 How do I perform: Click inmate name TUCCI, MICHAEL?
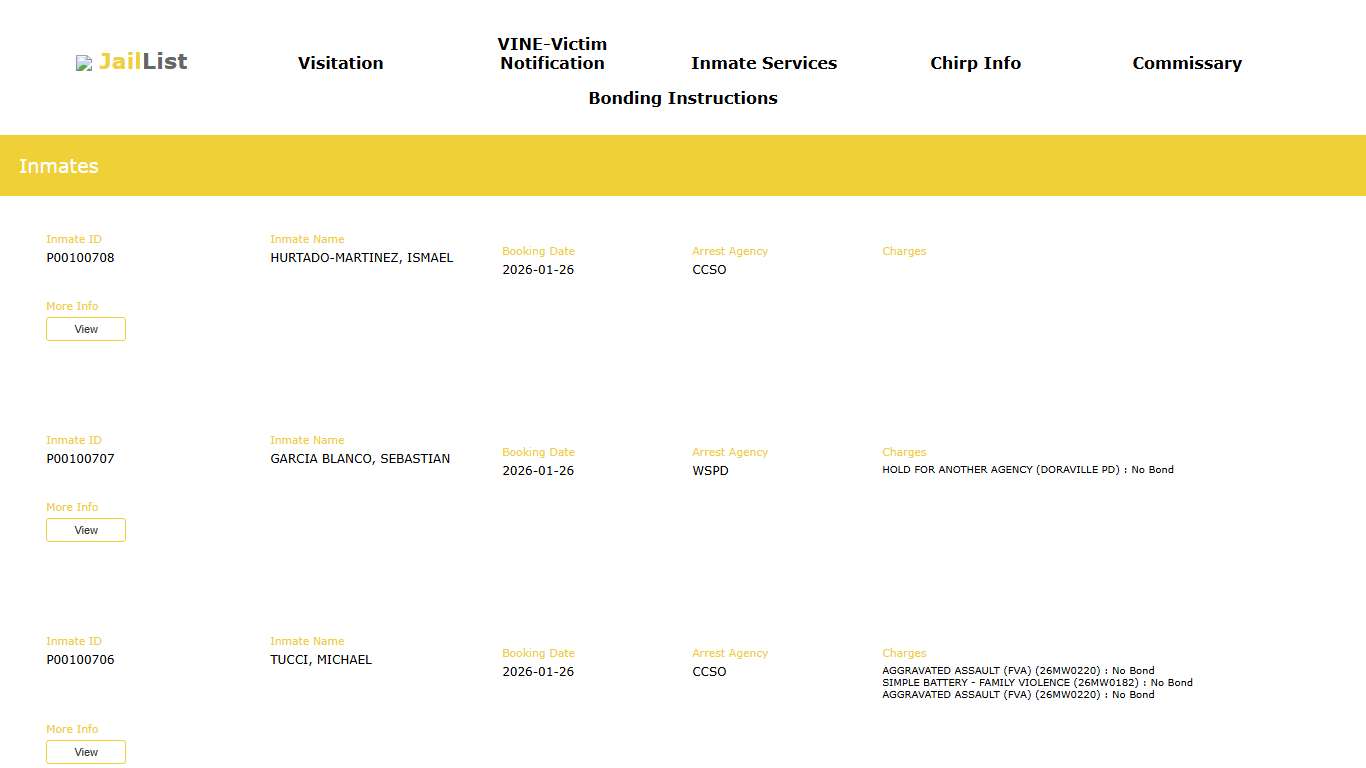pos(321,660)
